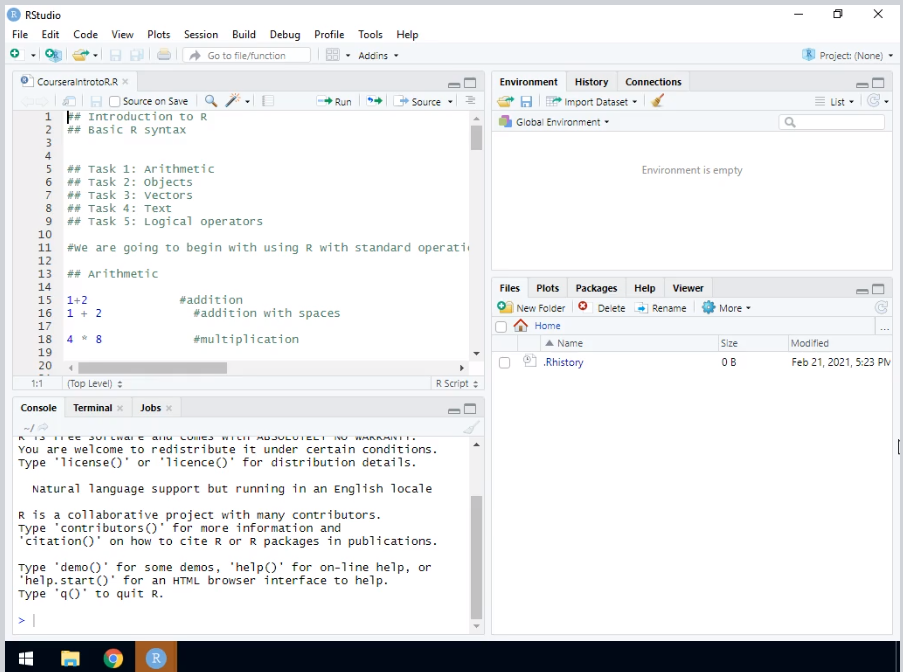Switch to the Packages tab
Screen dimensions: 903x672
[596, 288]
